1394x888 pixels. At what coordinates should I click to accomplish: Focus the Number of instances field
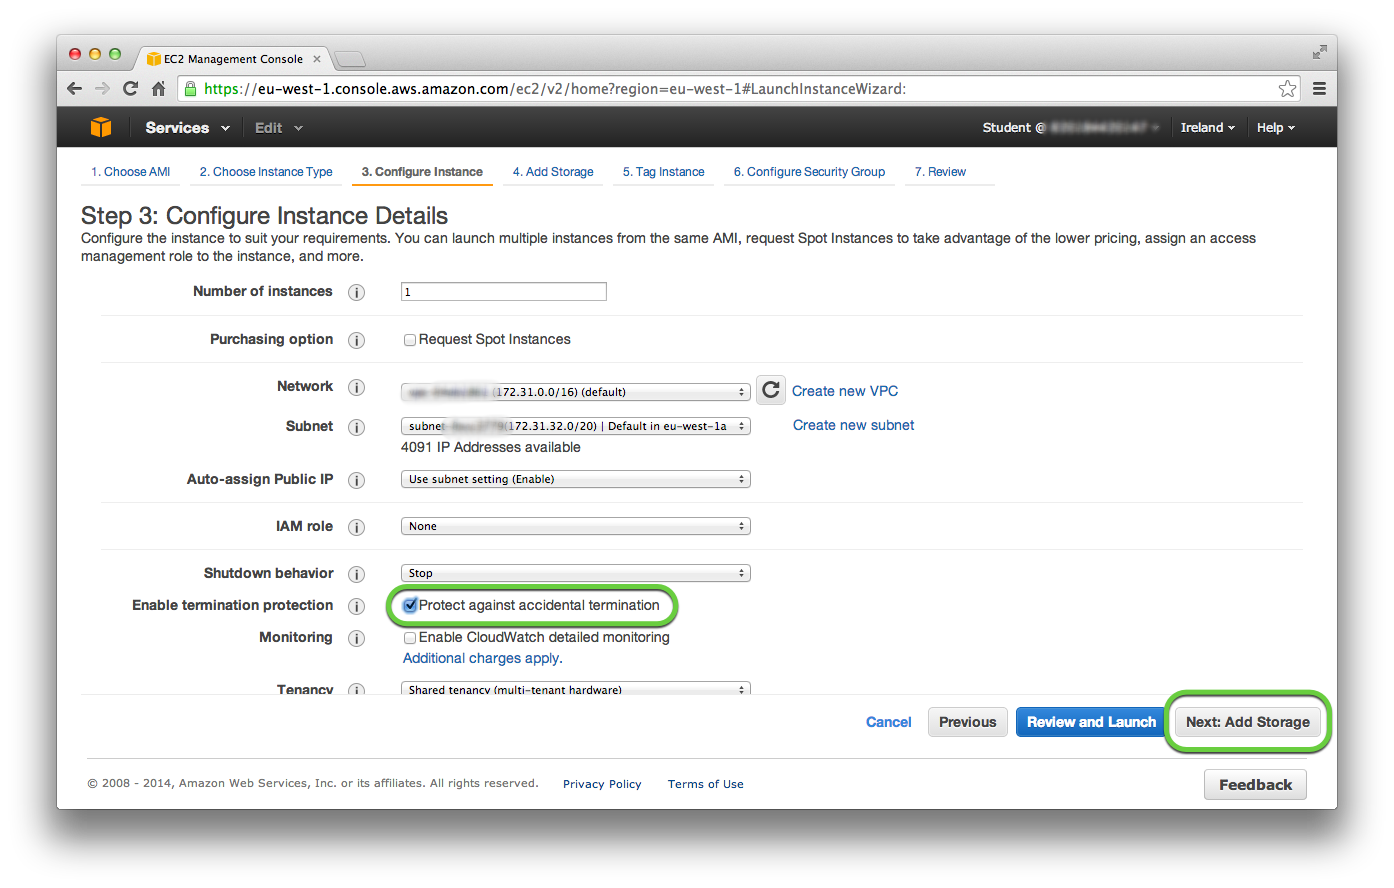coord(504,291)
